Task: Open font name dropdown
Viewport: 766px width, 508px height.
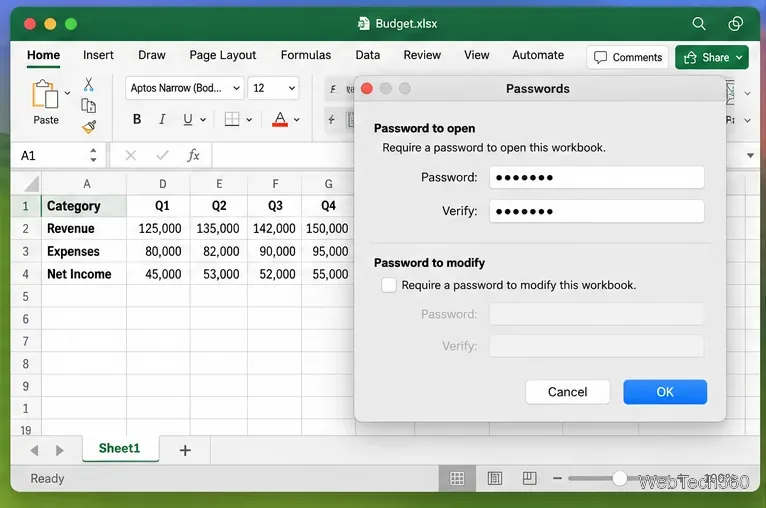Action: point(236,88)
